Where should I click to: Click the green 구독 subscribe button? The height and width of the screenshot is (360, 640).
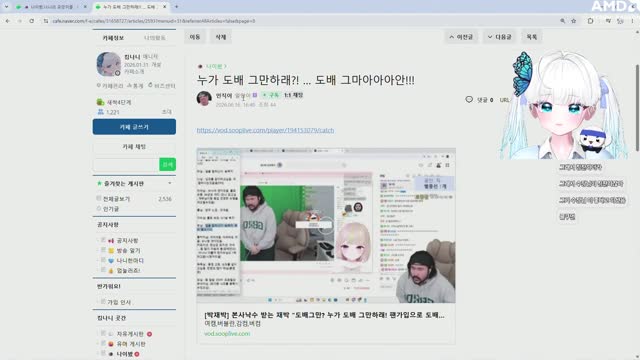(x=271, y=95)
